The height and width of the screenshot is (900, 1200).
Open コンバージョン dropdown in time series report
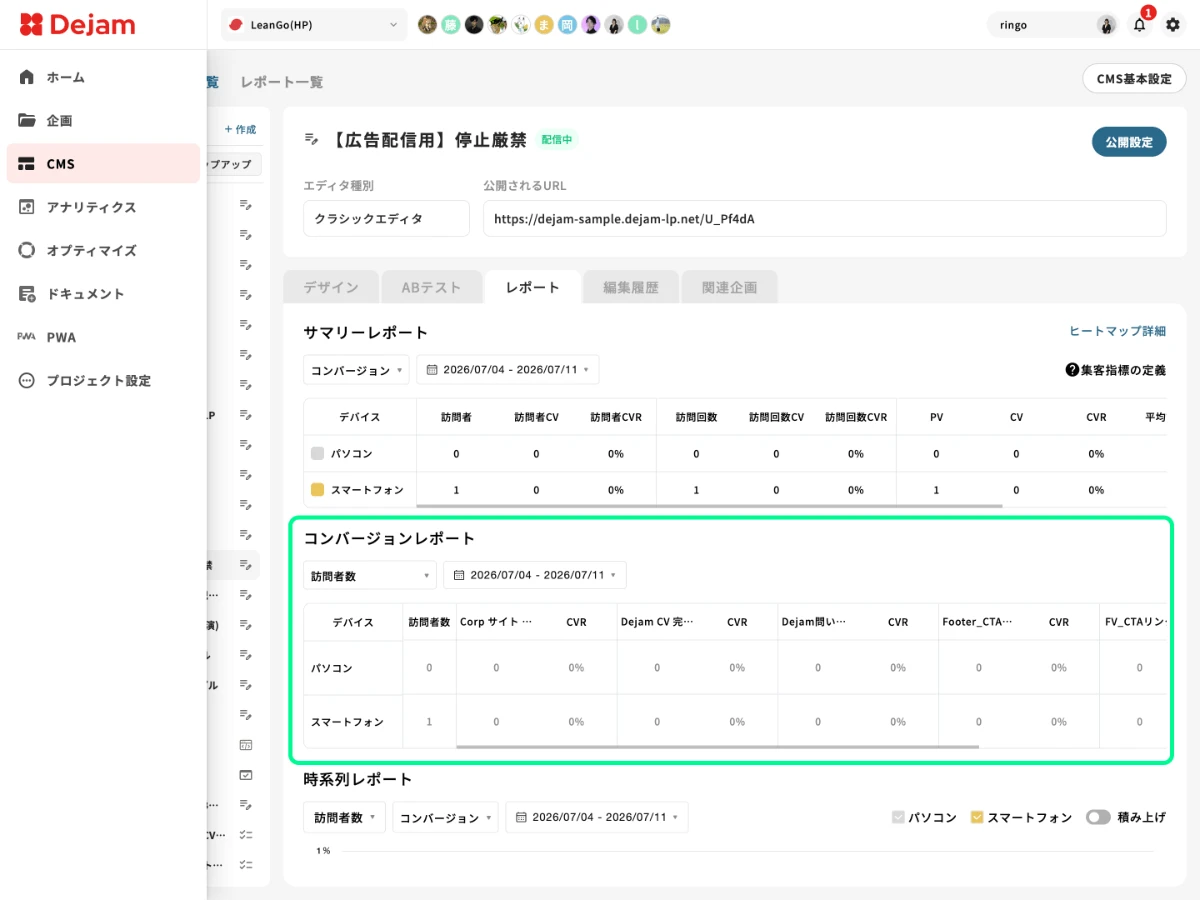tap(445, 817)
